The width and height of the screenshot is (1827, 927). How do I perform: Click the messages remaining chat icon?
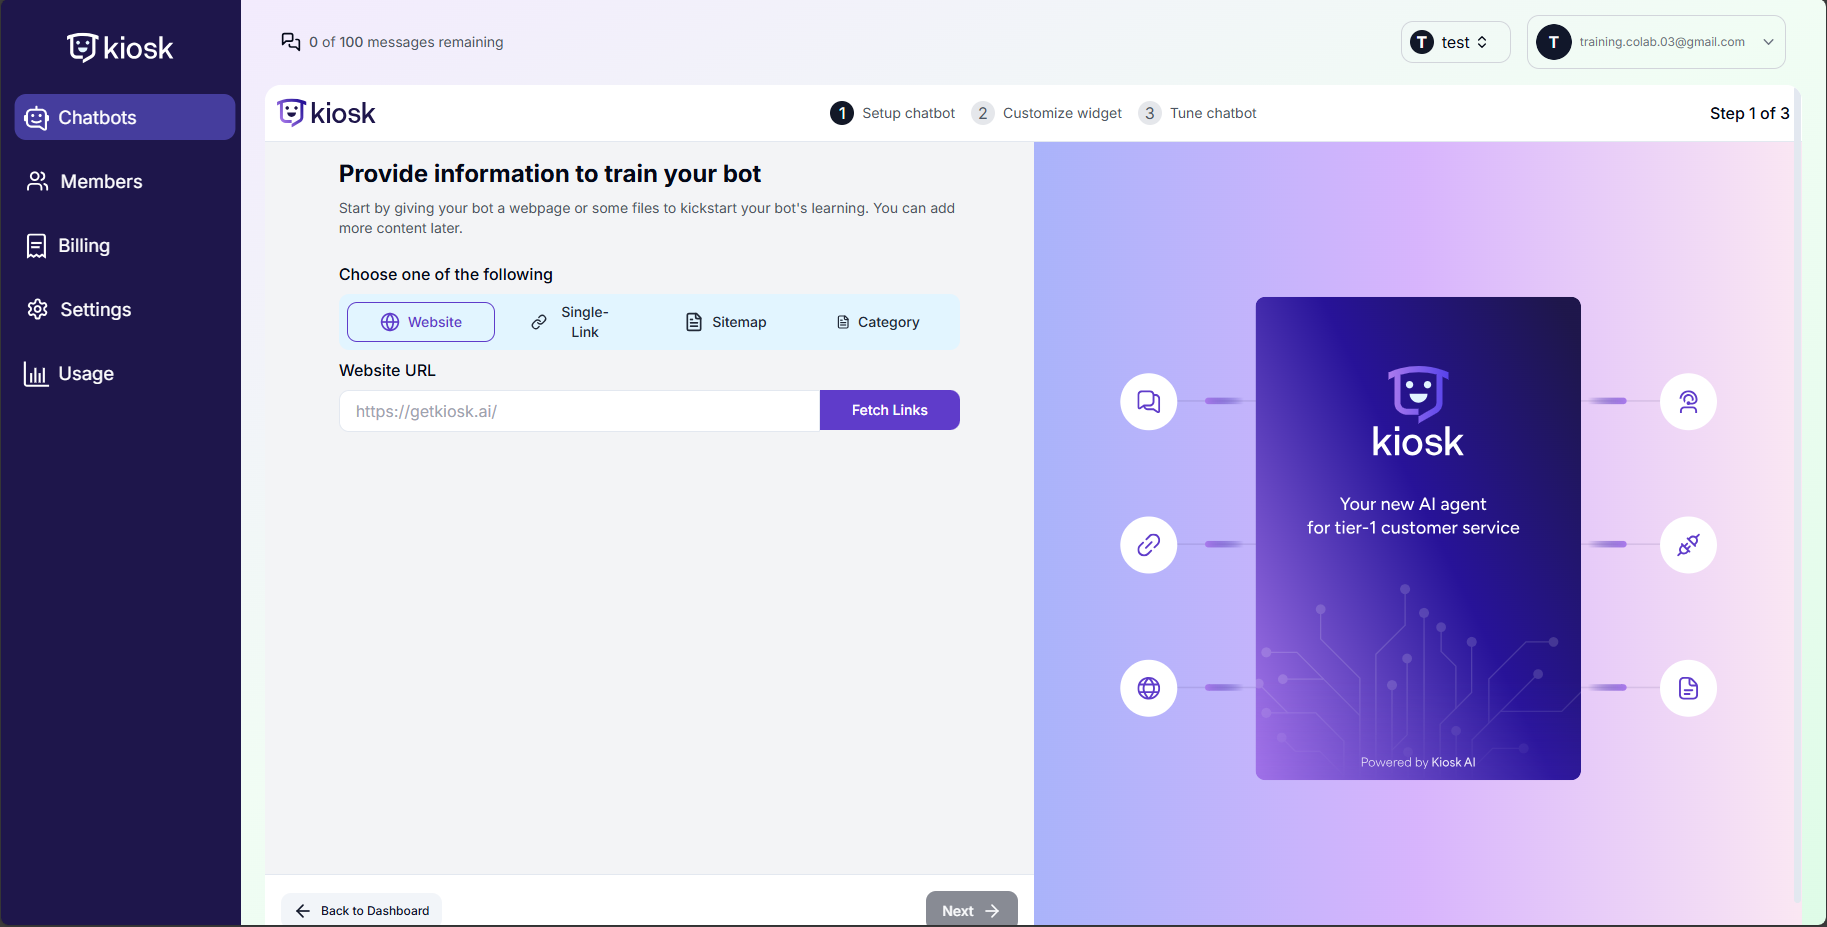click(x=291, y=42)
